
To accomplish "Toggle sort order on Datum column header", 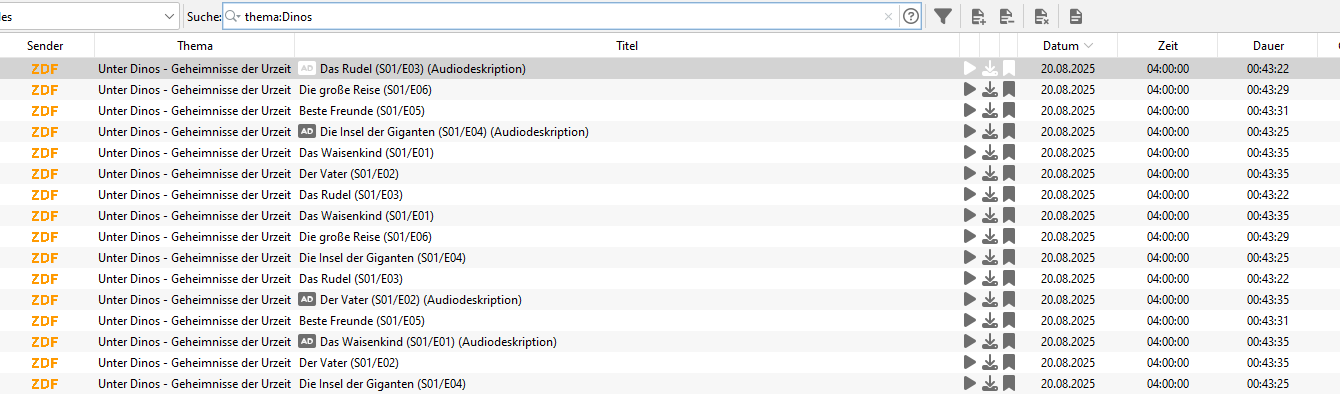I will pos(1067,46).
